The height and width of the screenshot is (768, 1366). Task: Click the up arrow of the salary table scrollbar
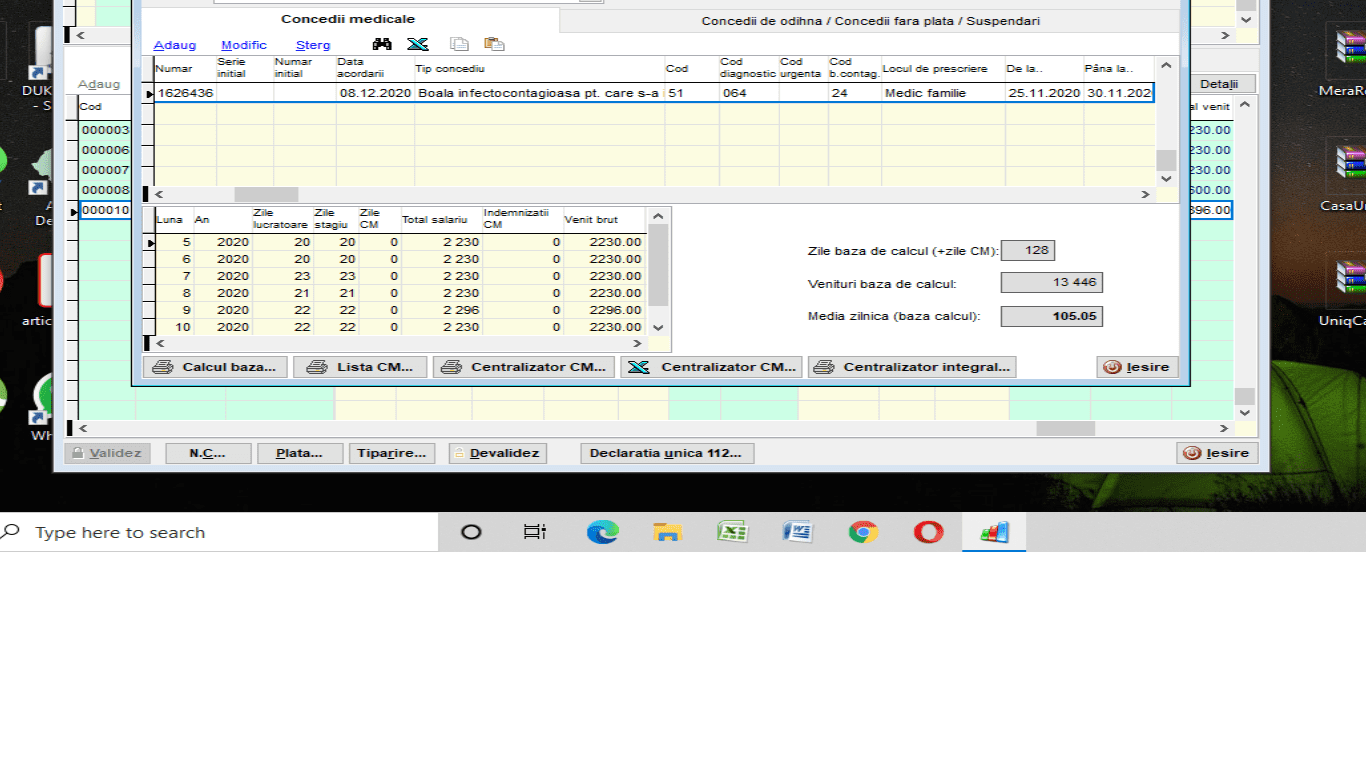(658, 216)
